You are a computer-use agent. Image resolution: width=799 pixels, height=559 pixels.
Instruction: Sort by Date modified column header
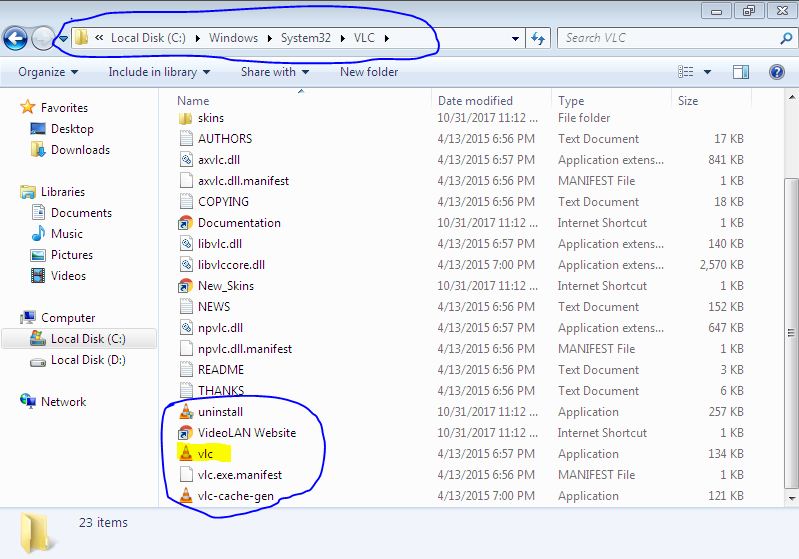click(475, 101)
